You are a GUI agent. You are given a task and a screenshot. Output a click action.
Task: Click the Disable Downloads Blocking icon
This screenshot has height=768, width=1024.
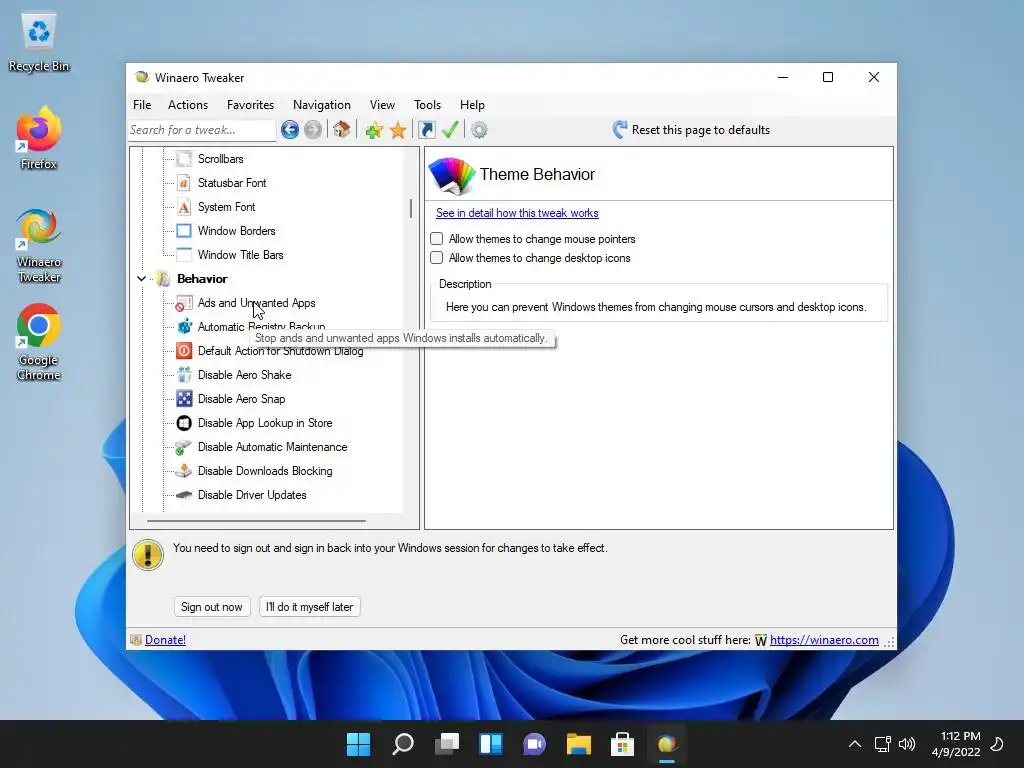[184, 471]
